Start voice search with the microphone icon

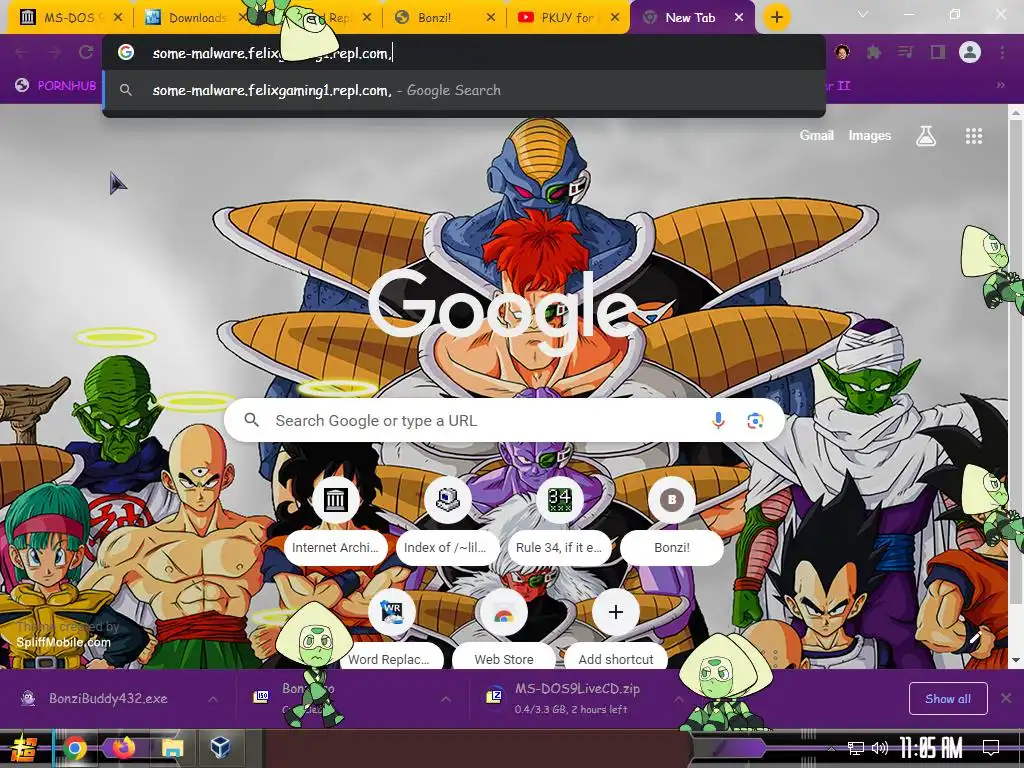[718, 421]
